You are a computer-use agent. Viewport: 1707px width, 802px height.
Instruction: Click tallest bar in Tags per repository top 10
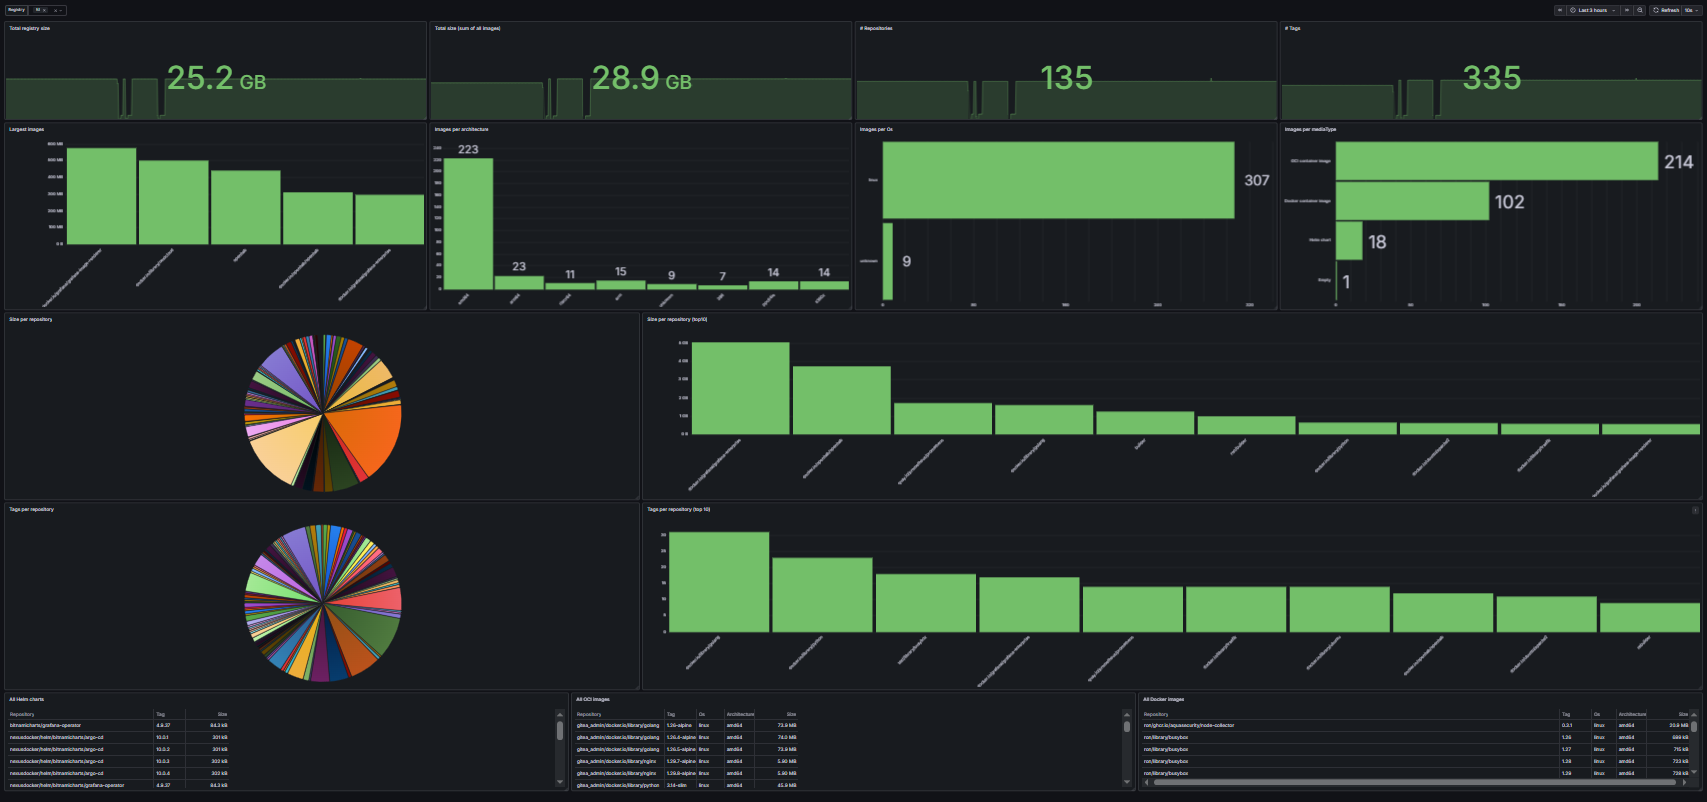719,582
